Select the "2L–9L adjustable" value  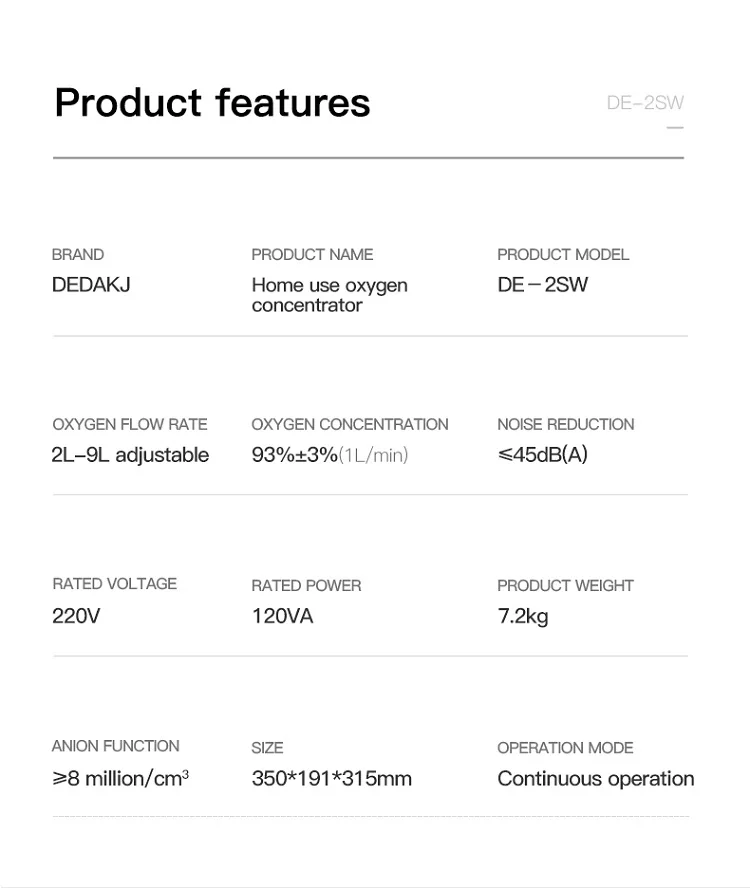[130, 455]
